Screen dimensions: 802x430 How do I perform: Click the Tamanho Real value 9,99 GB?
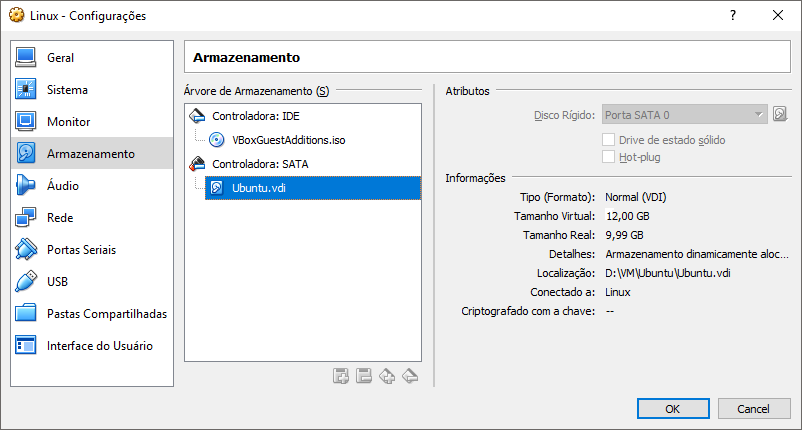coord(625,235)
